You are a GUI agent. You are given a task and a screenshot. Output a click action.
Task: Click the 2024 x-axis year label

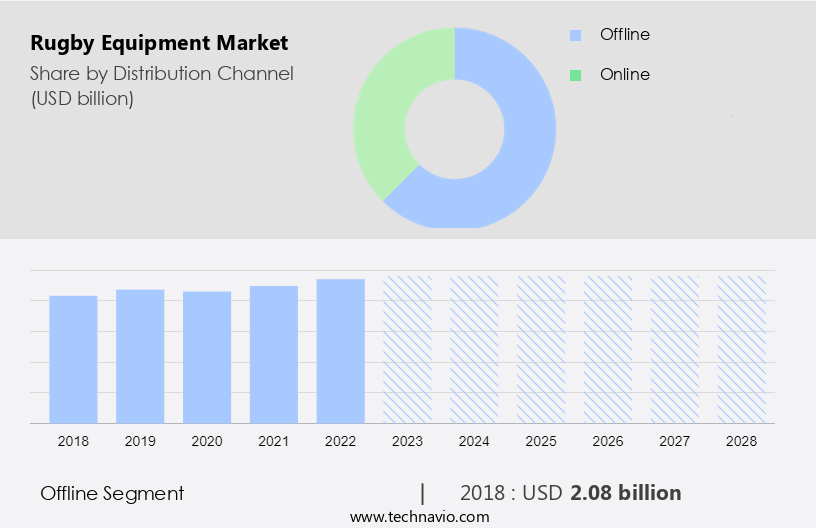tap(474, 441)
